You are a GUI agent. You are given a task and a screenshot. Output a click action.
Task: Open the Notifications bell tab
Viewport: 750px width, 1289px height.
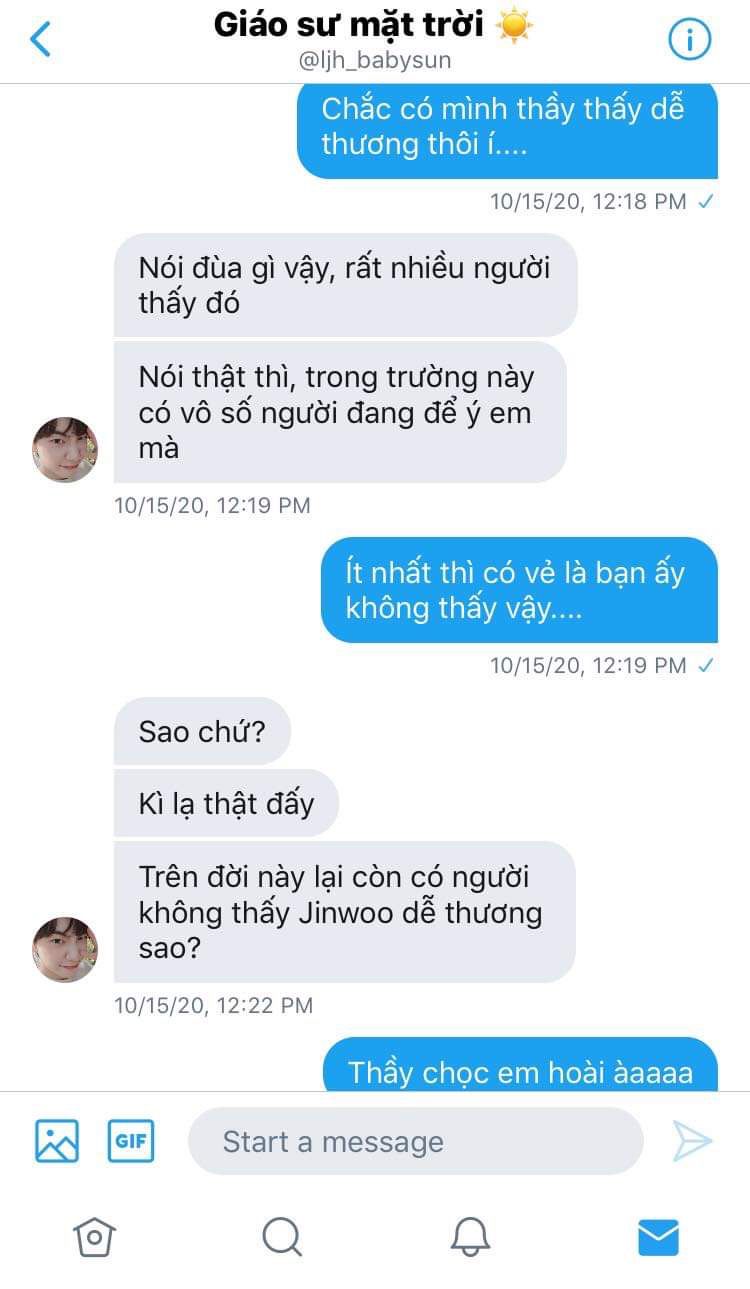470,1238
